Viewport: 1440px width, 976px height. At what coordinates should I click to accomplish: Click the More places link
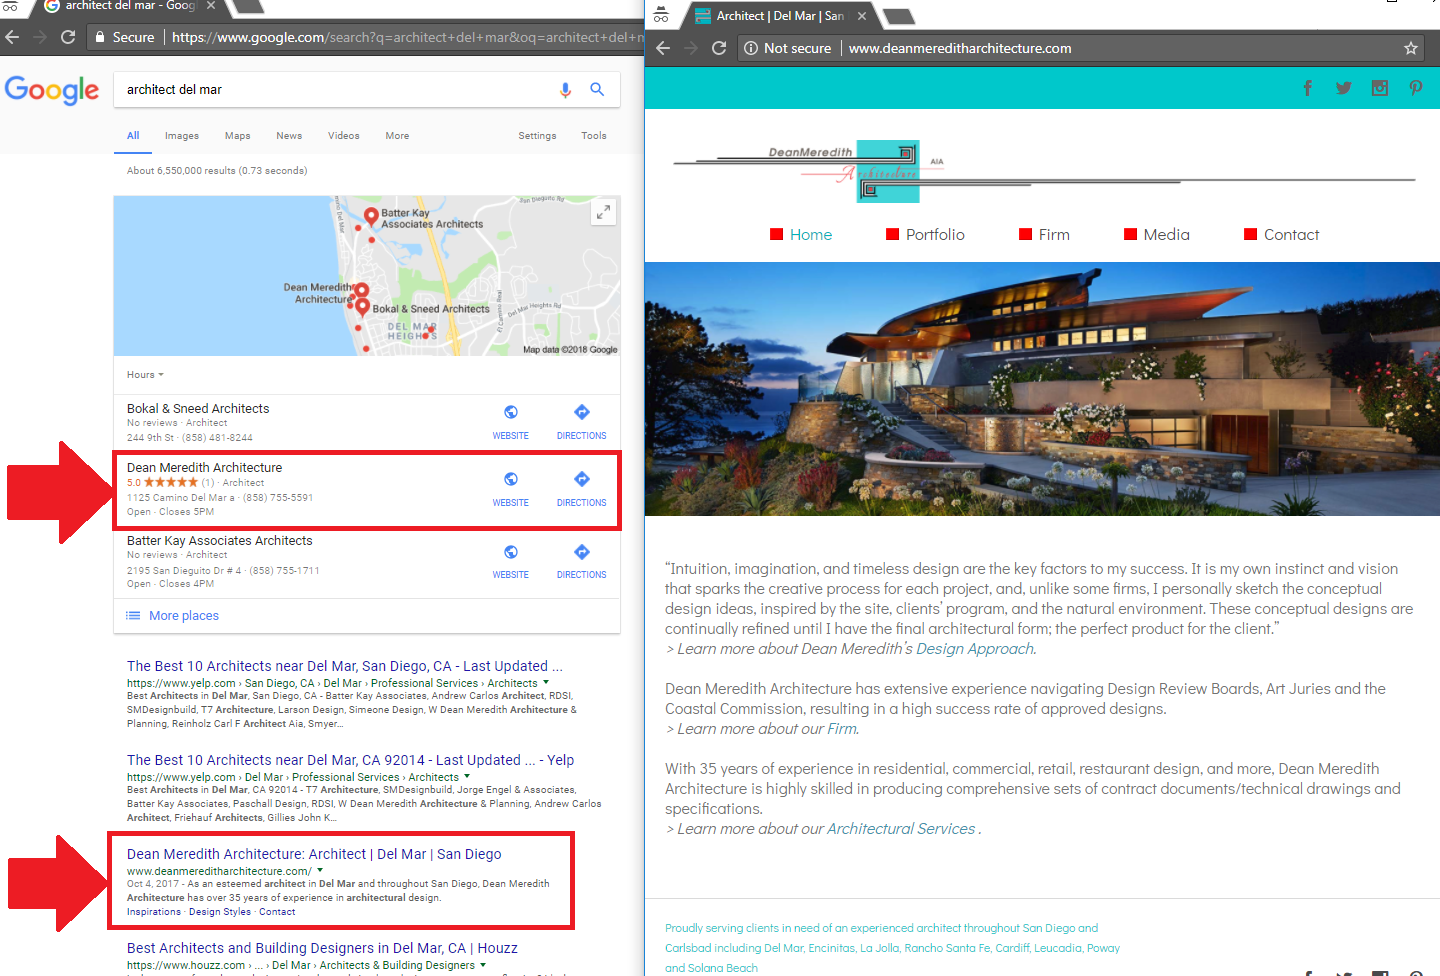[x=183, y=616]
